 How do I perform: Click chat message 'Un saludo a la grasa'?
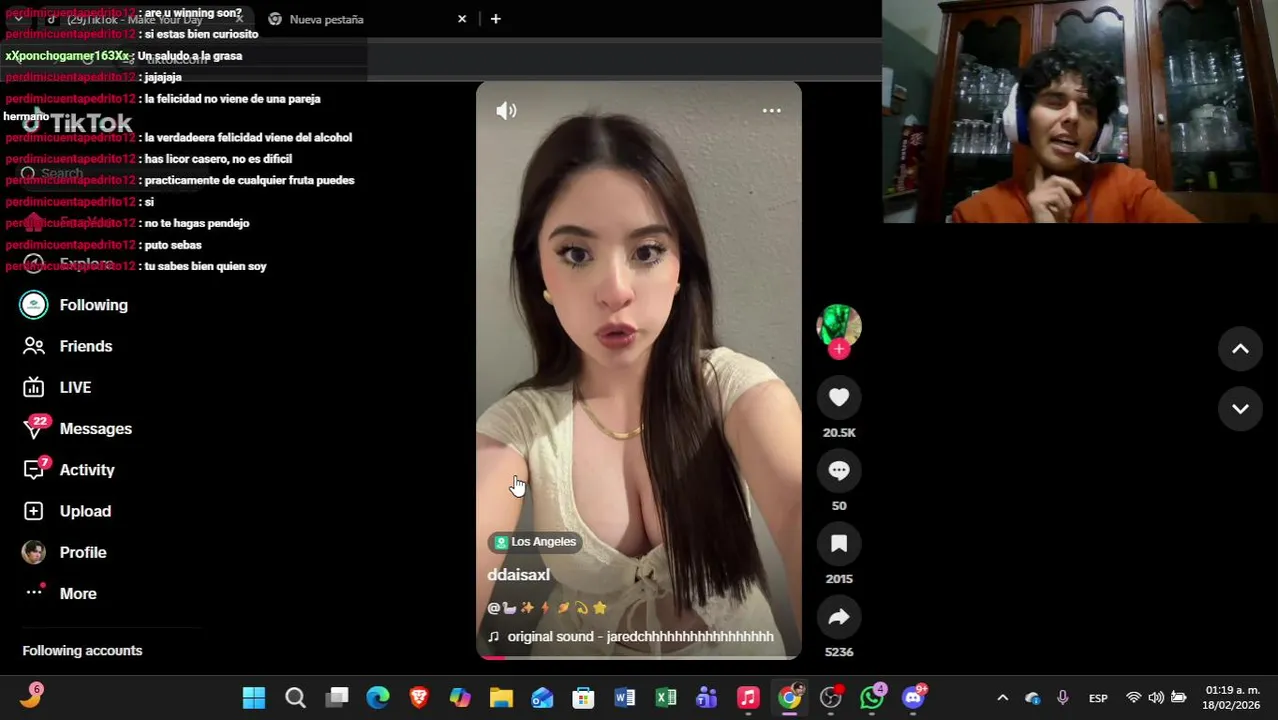pyautogui.click(x=189, y=56)
